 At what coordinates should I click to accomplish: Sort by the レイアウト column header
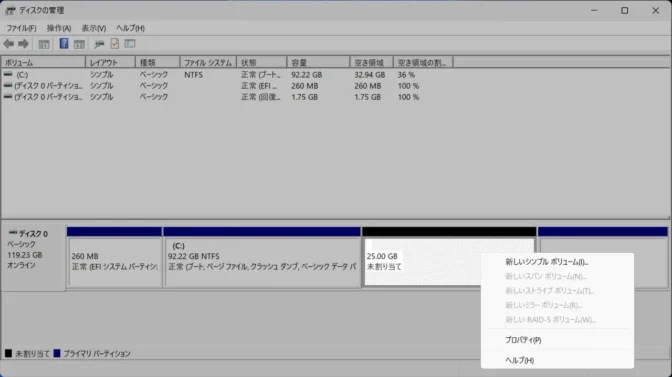tap(111, 63)
